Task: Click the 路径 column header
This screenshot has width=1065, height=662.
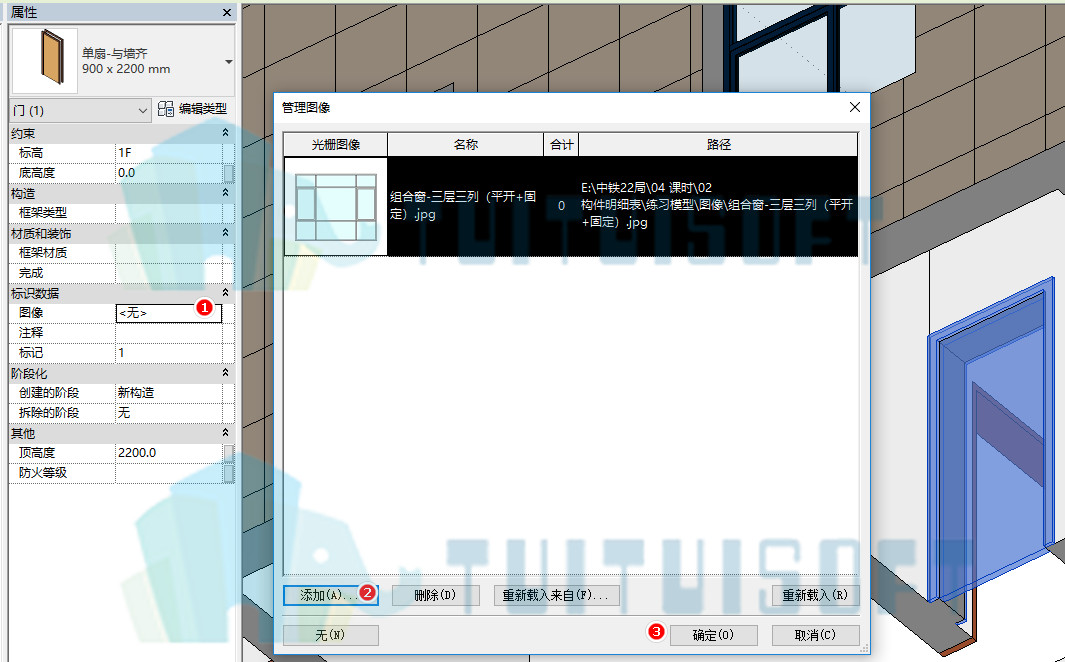Action: click(718, 145)
